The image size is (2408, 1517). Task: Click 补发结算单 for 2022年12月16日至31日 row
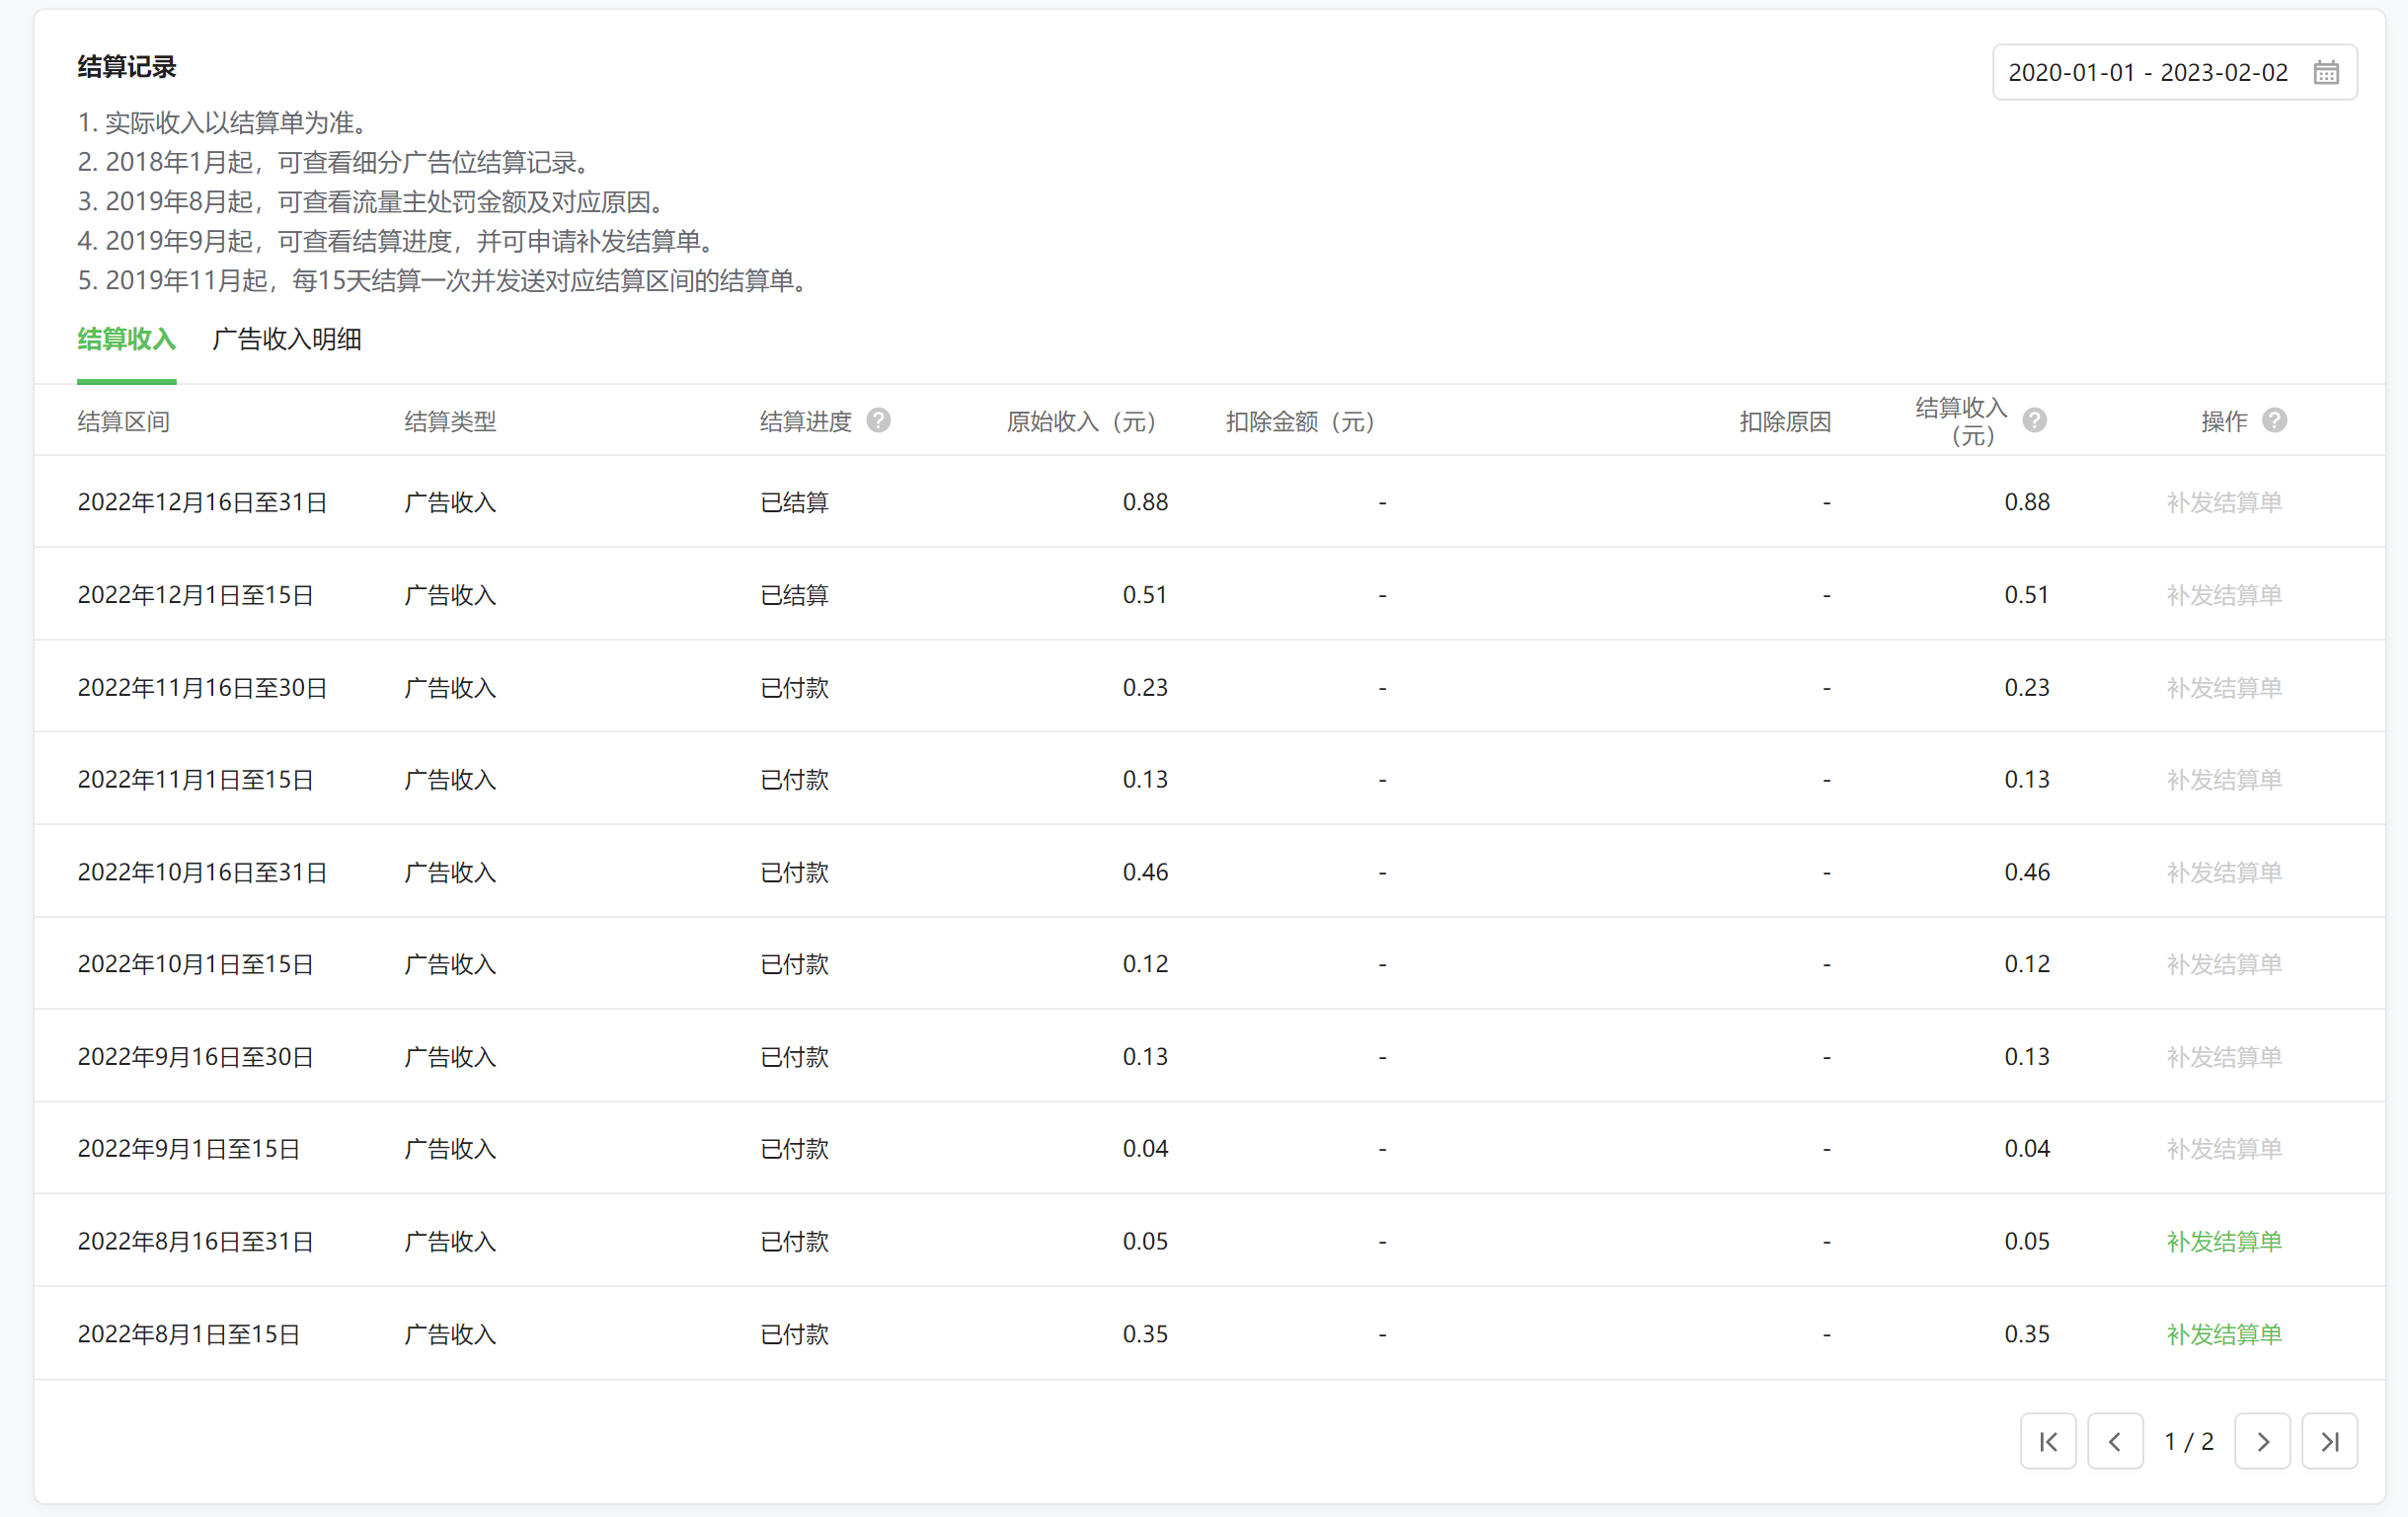tap(2223, 502)
